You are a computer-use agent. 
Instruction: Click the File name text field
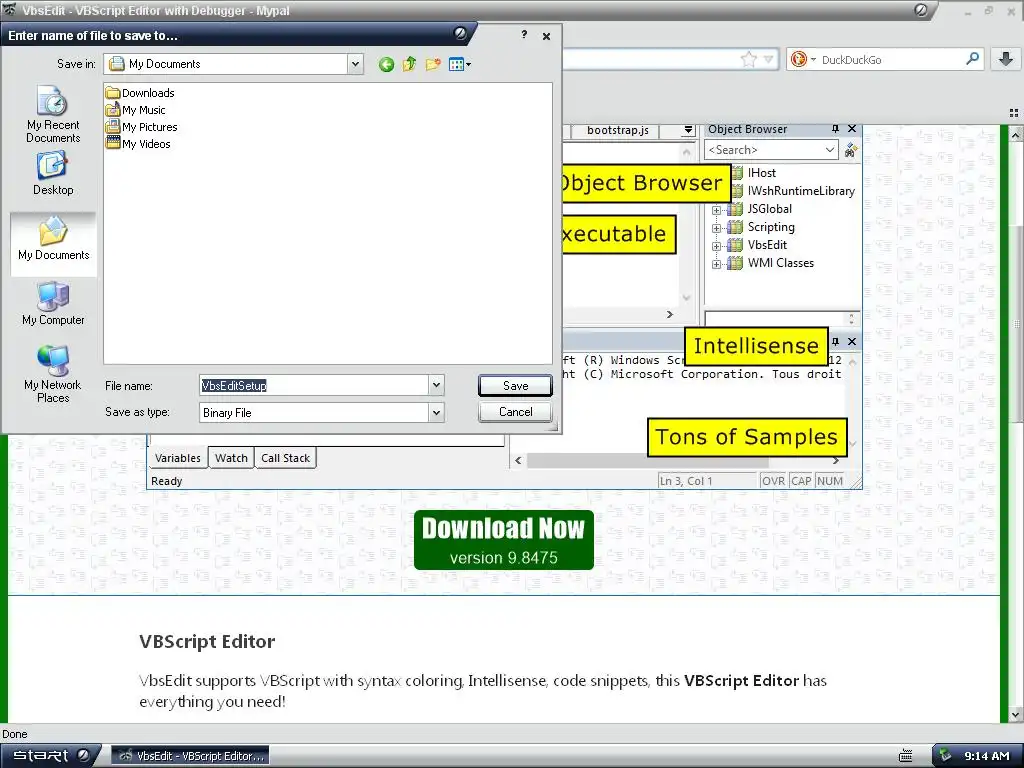click(x=314, y=385)
